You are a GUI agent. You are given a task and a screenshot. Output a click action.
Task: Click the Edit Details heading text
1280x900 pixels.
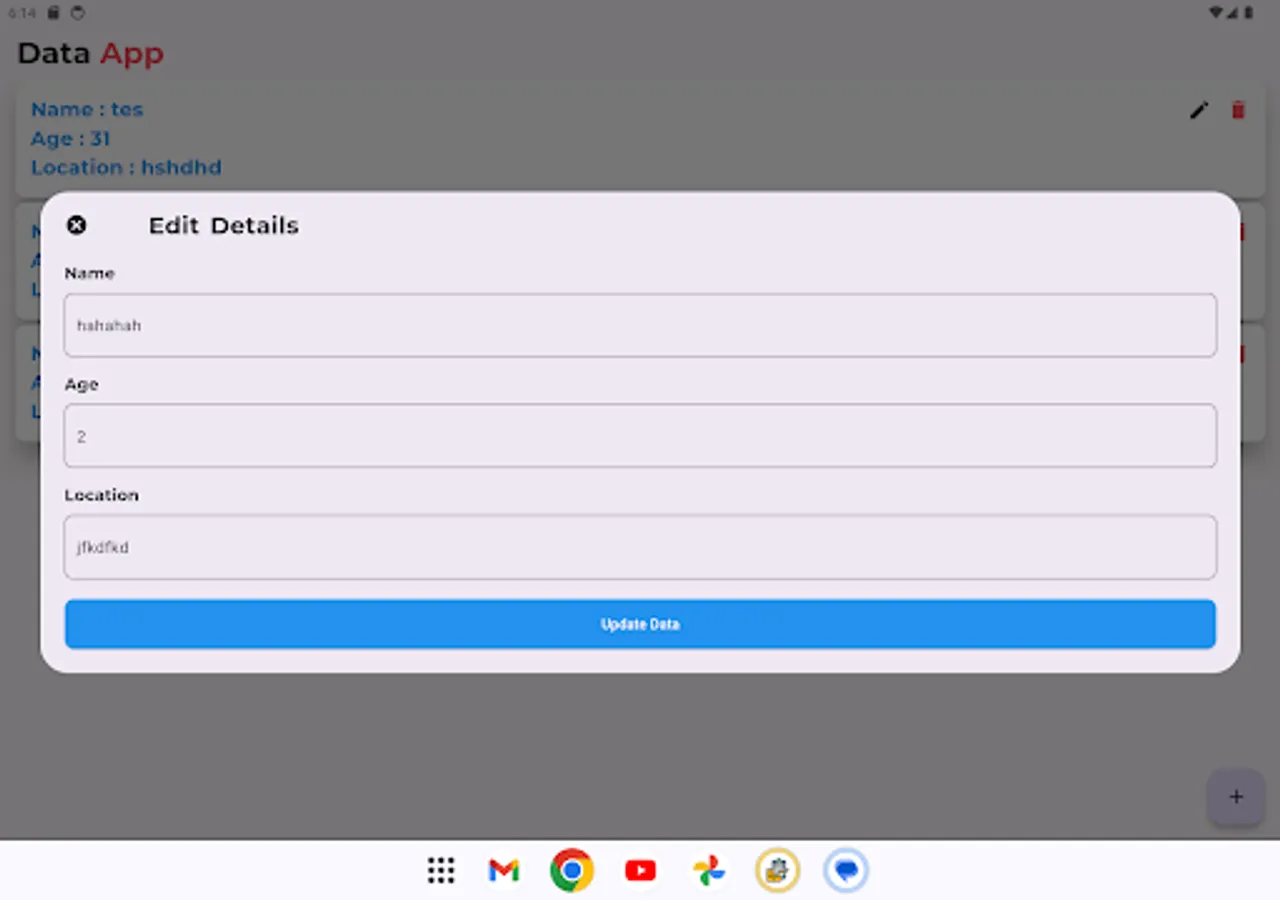tap(223, 225)
